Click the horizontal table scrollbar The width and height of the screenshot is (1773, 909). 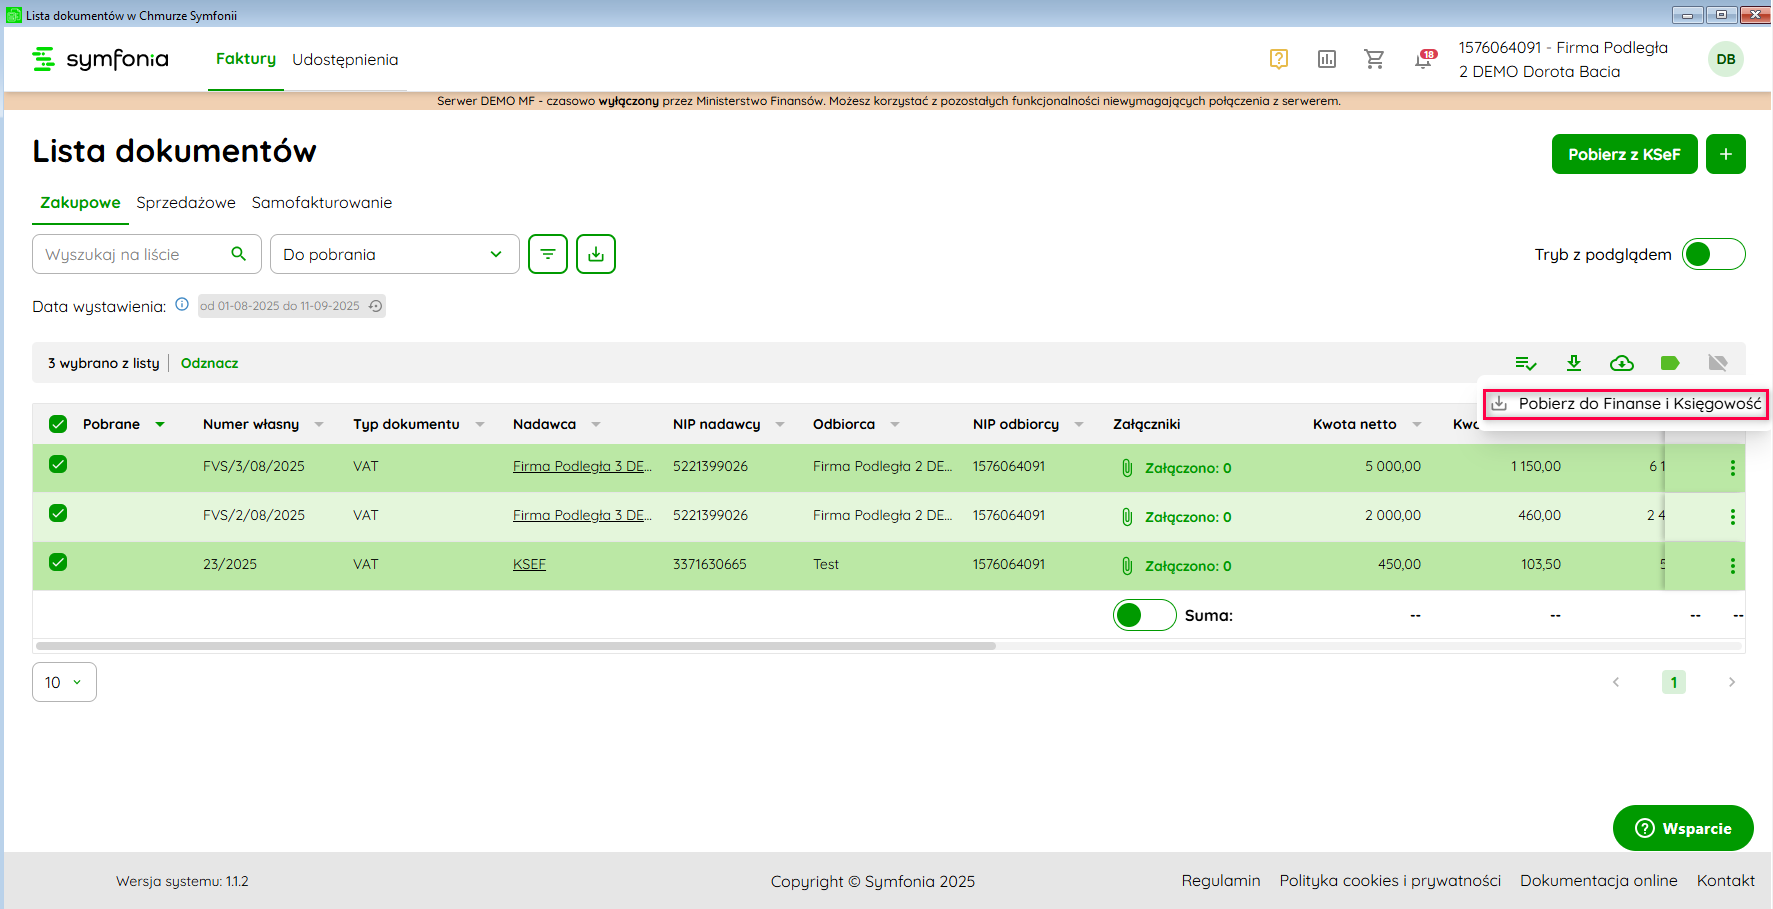point(516,646)
